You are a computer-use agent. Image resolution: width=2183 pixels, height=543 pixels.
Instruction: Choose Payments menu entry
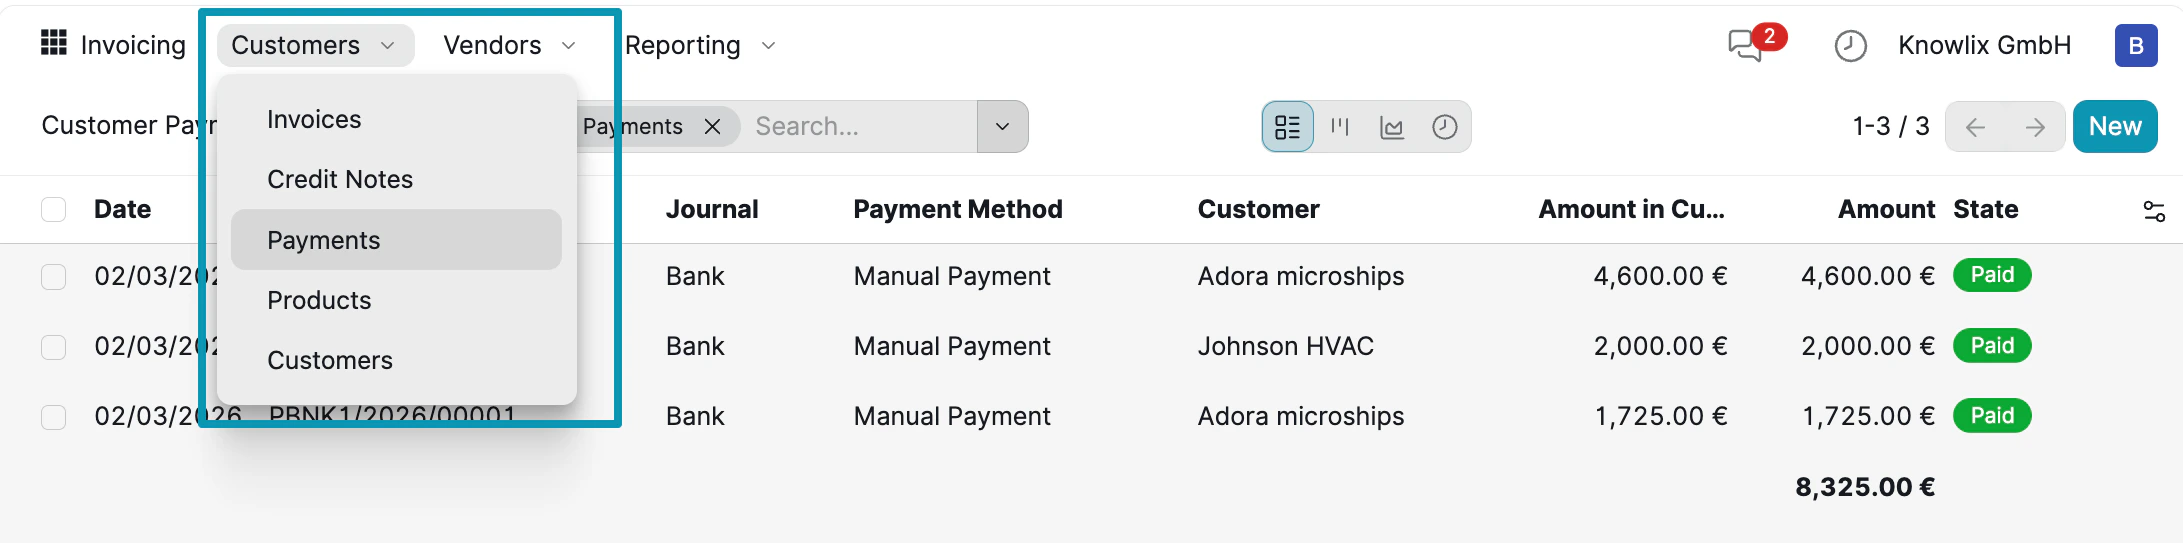(396, 240)
